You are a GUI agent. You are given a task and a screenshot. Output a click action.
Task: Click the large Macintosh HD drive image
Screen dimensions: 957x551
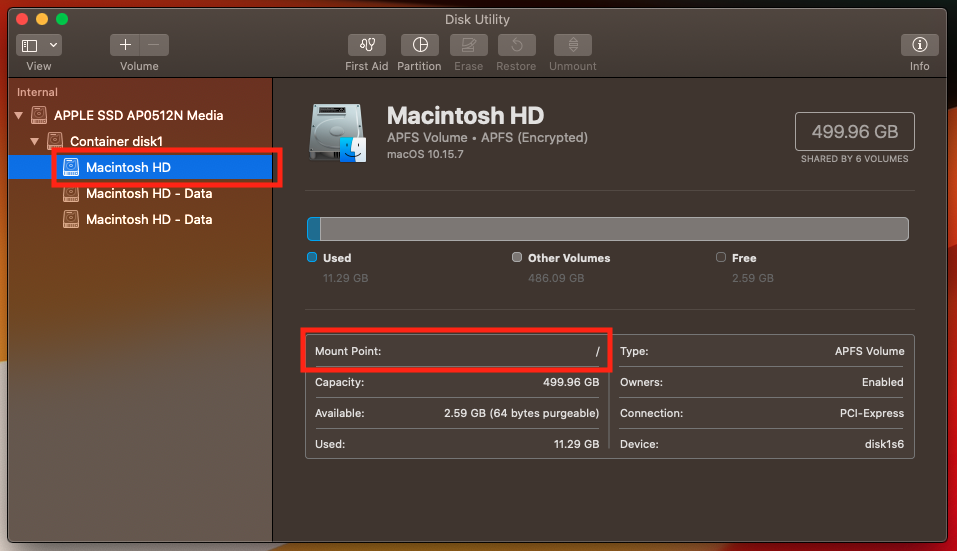tap(338, 132)
